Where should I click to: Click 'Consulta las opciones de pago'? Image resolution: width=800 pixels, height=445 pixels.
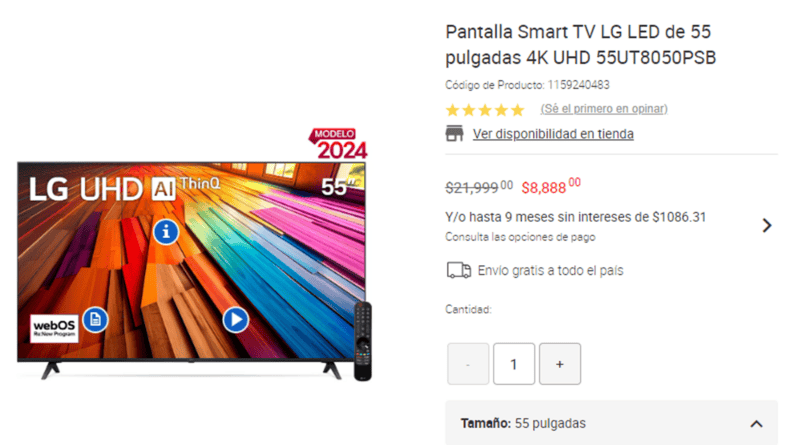click(520, 237)
